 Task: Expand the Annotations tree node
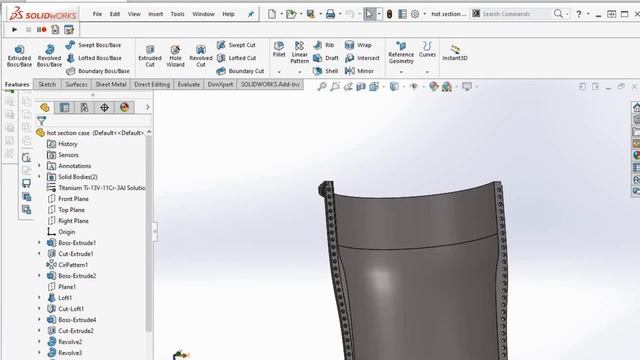pyautogui.click(x=40, y=166)
